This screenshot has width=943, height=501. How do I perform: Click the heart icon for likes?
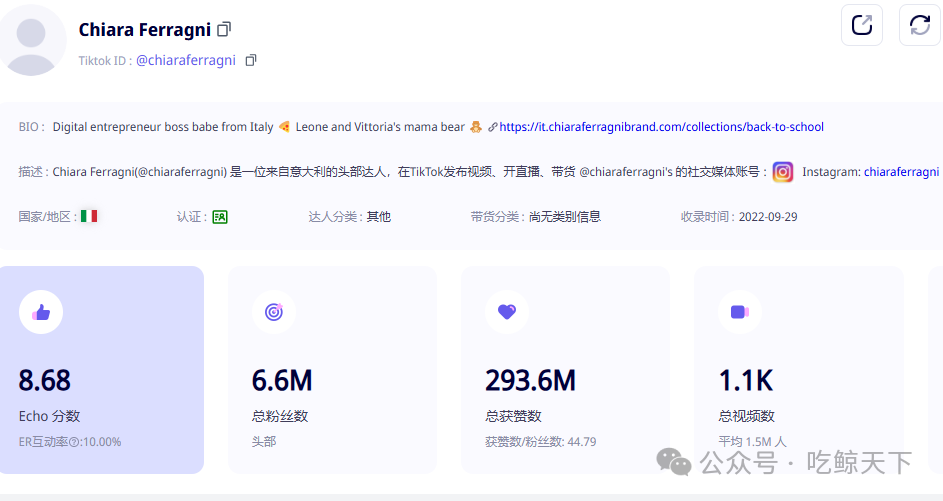pos(507,312)
